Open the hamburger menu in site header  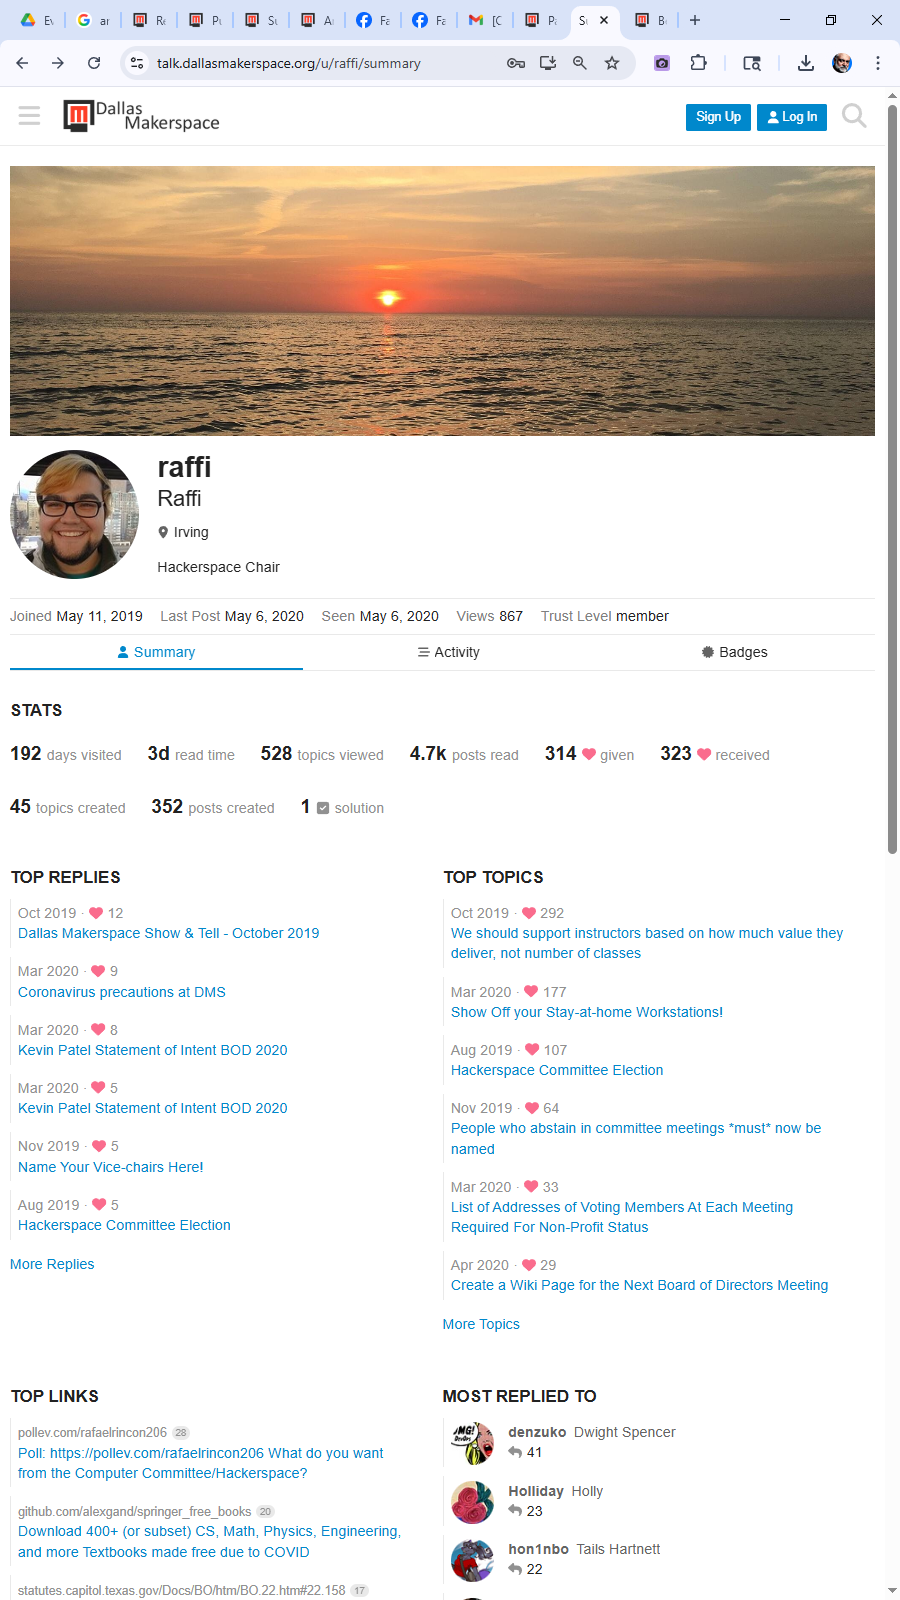(x=29, y=116)
